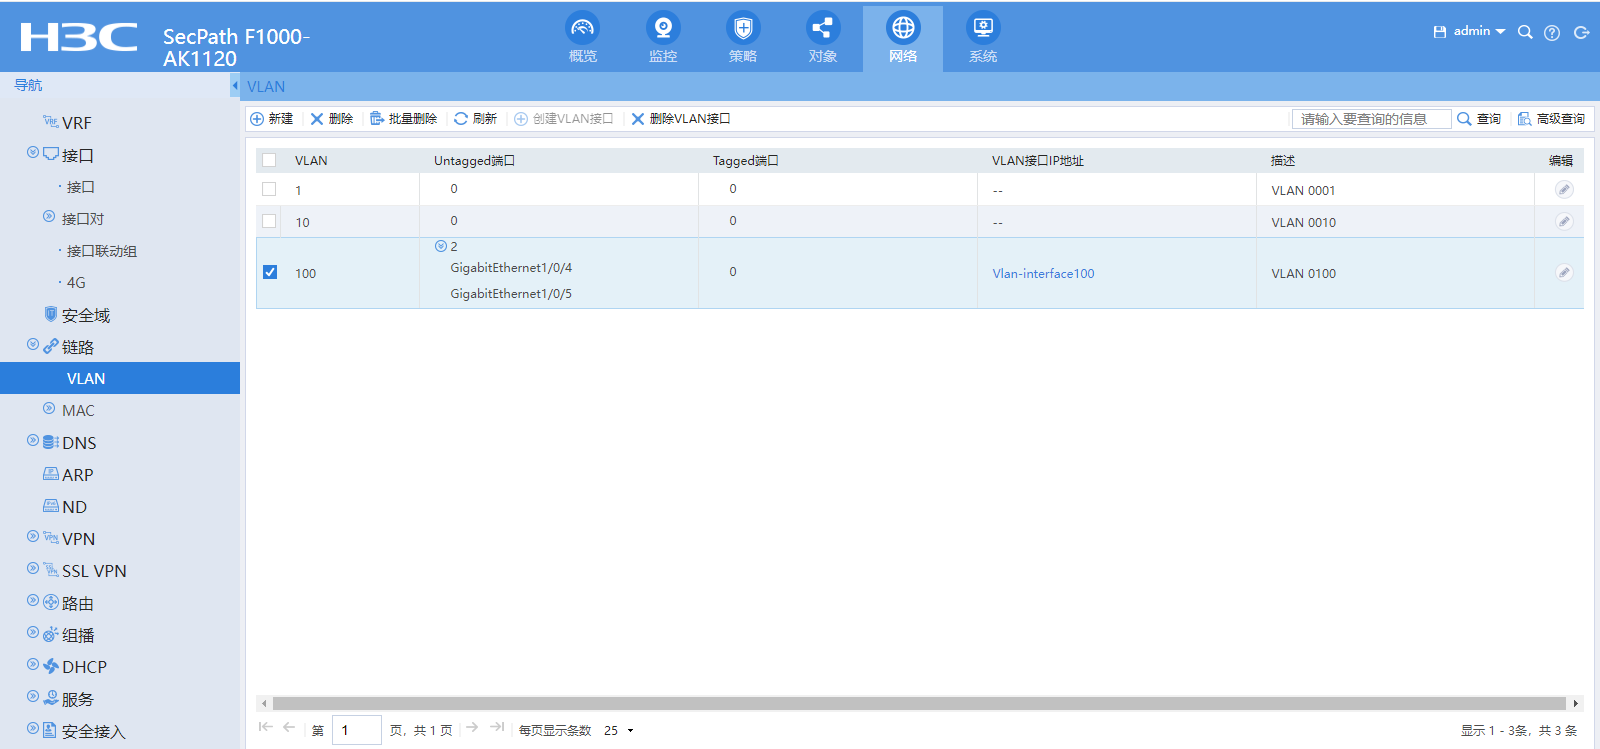The image size is (1600, 749).
Task: Expand the 接口 tree node
Action: [33, 153]
